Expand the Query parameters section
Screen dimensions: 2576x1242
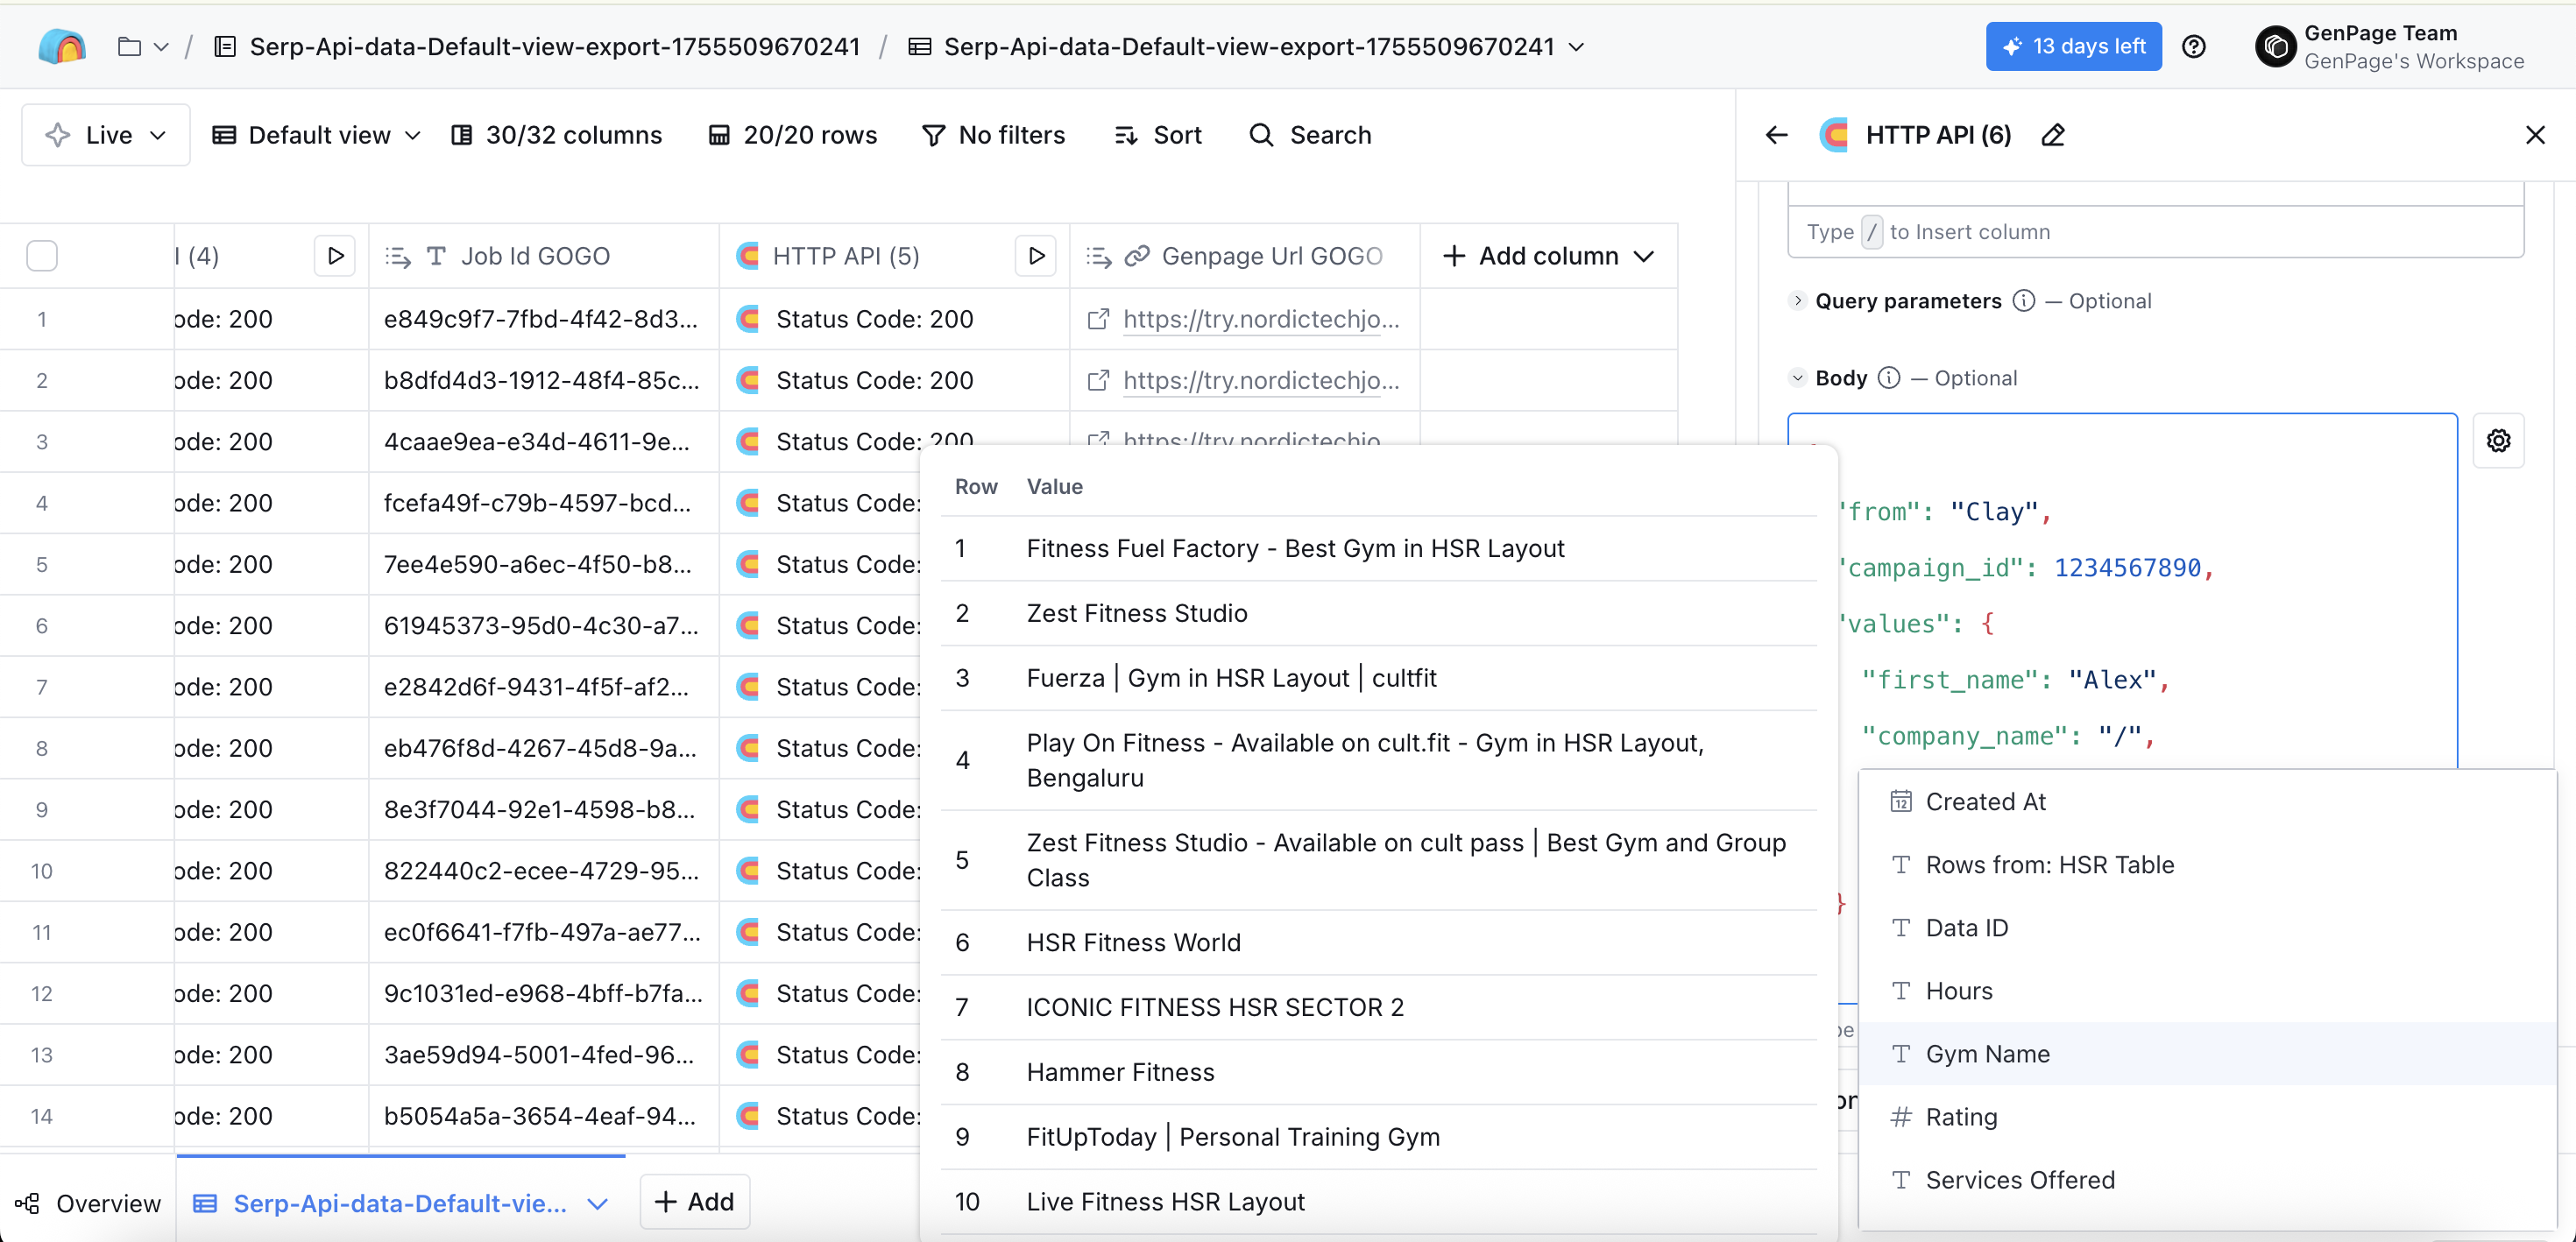[x=1798, y=300]
